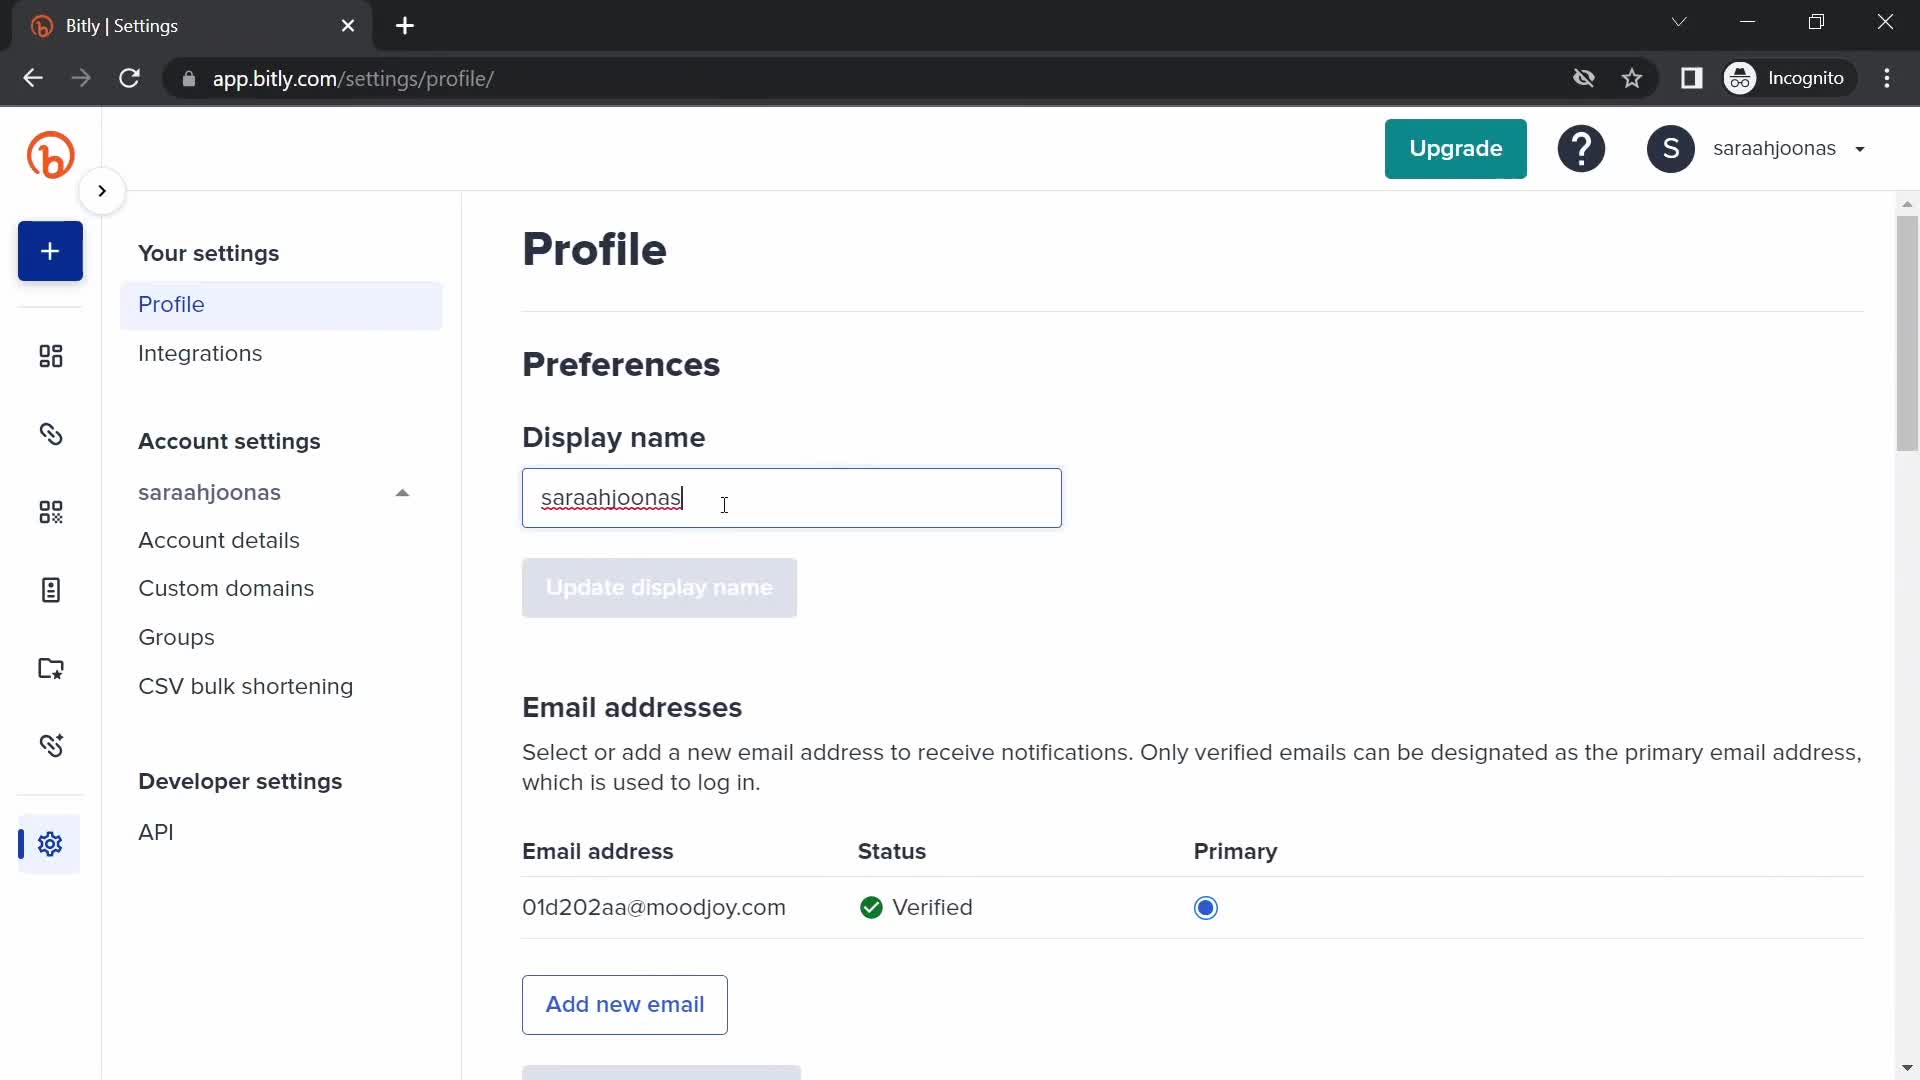Click scrollbar up arrow
Image resolution: width=1920 pixels, height=1080 pixels.
click(1907, 204)
